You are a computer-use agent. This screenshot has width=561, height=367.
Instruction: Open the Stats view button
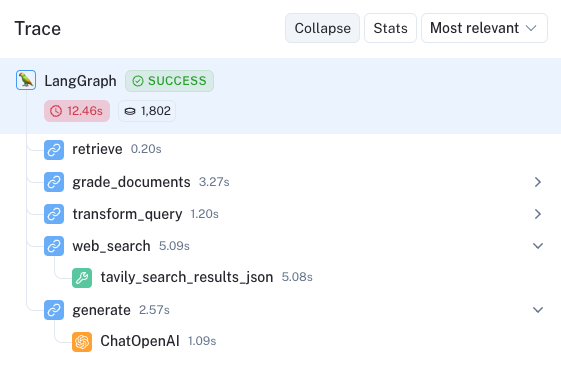tap(390, 28)
